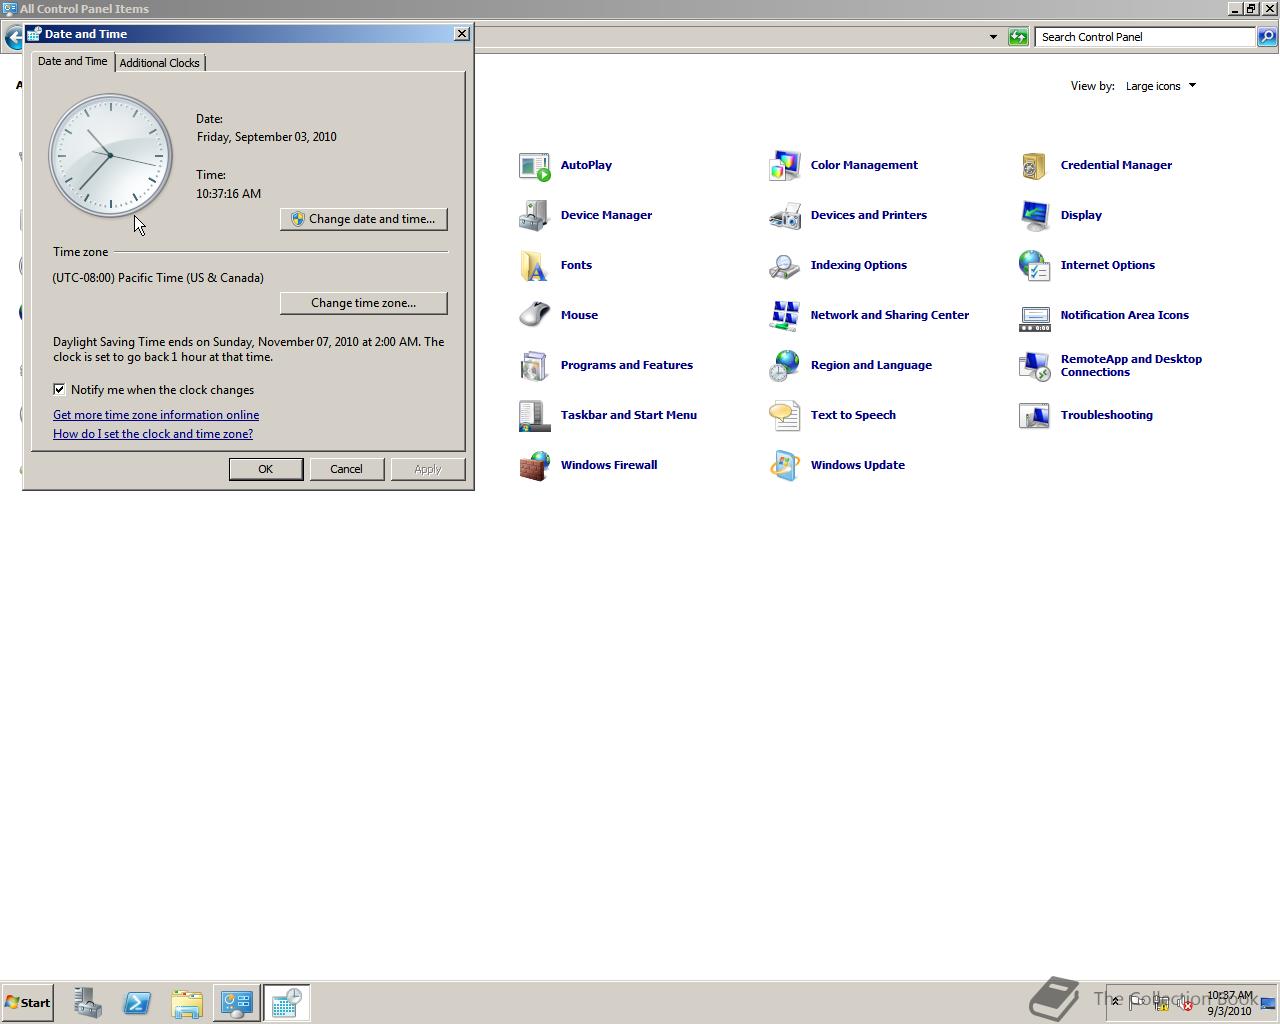Click the Change time zone button
This screenshot has height=1024, width=1280.
(x=364, y=303)
